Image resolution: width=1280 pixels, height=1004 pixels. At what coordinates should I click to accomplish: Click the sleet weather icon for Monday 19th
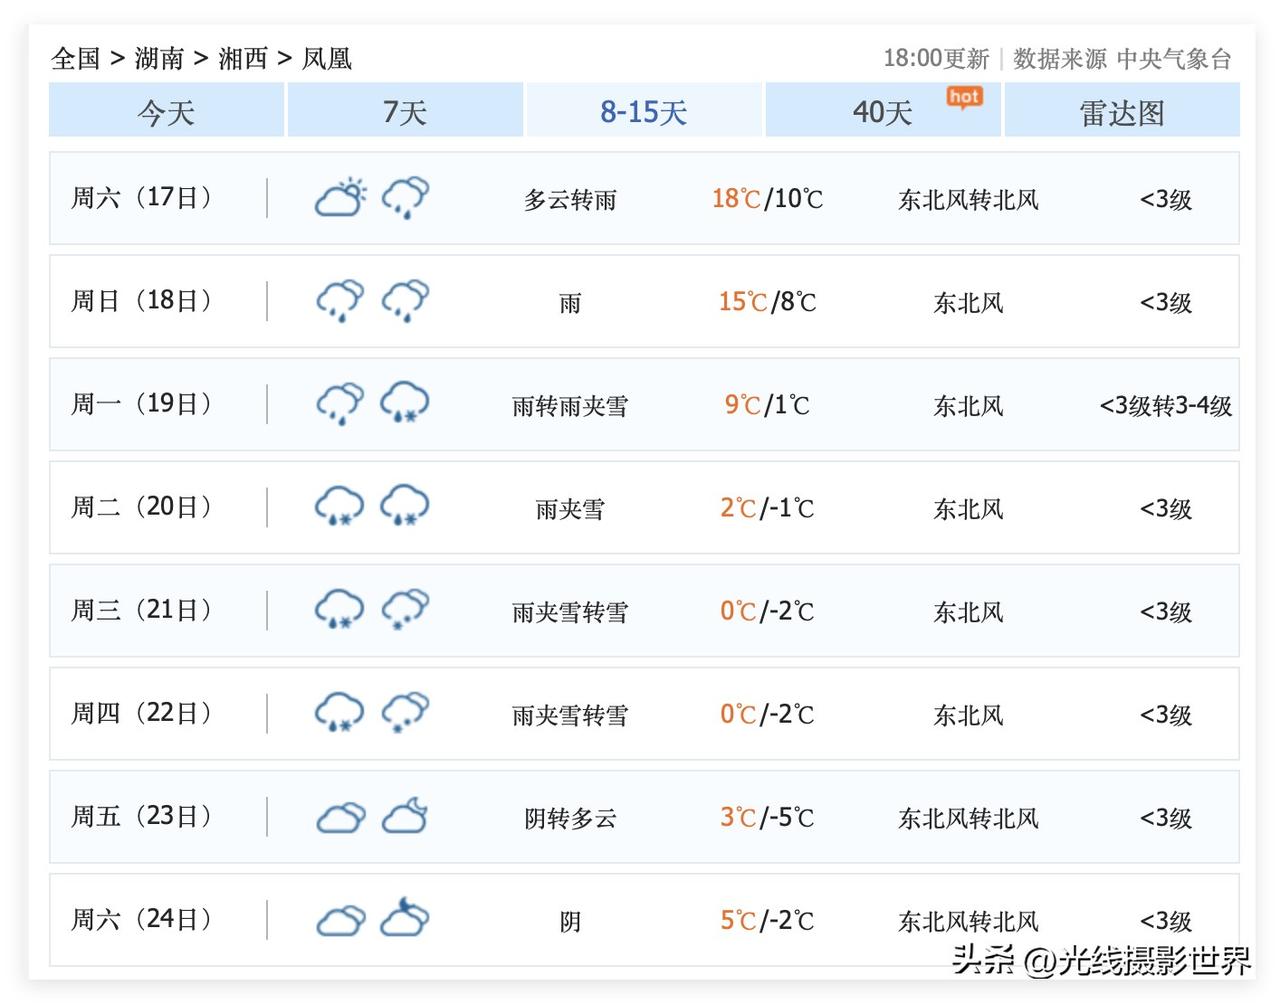(x=405, y=404)
